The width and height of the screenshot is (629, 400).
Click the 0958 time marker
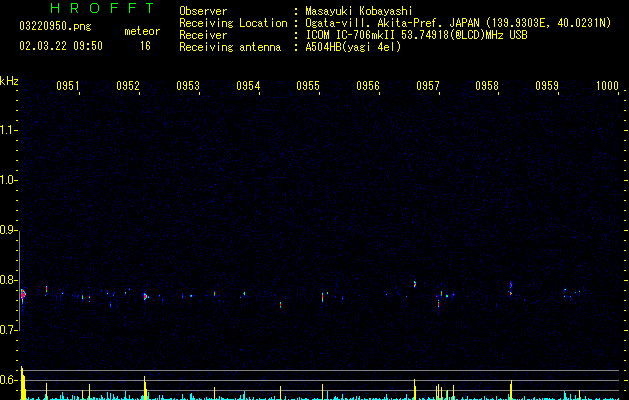coord(487,86)
